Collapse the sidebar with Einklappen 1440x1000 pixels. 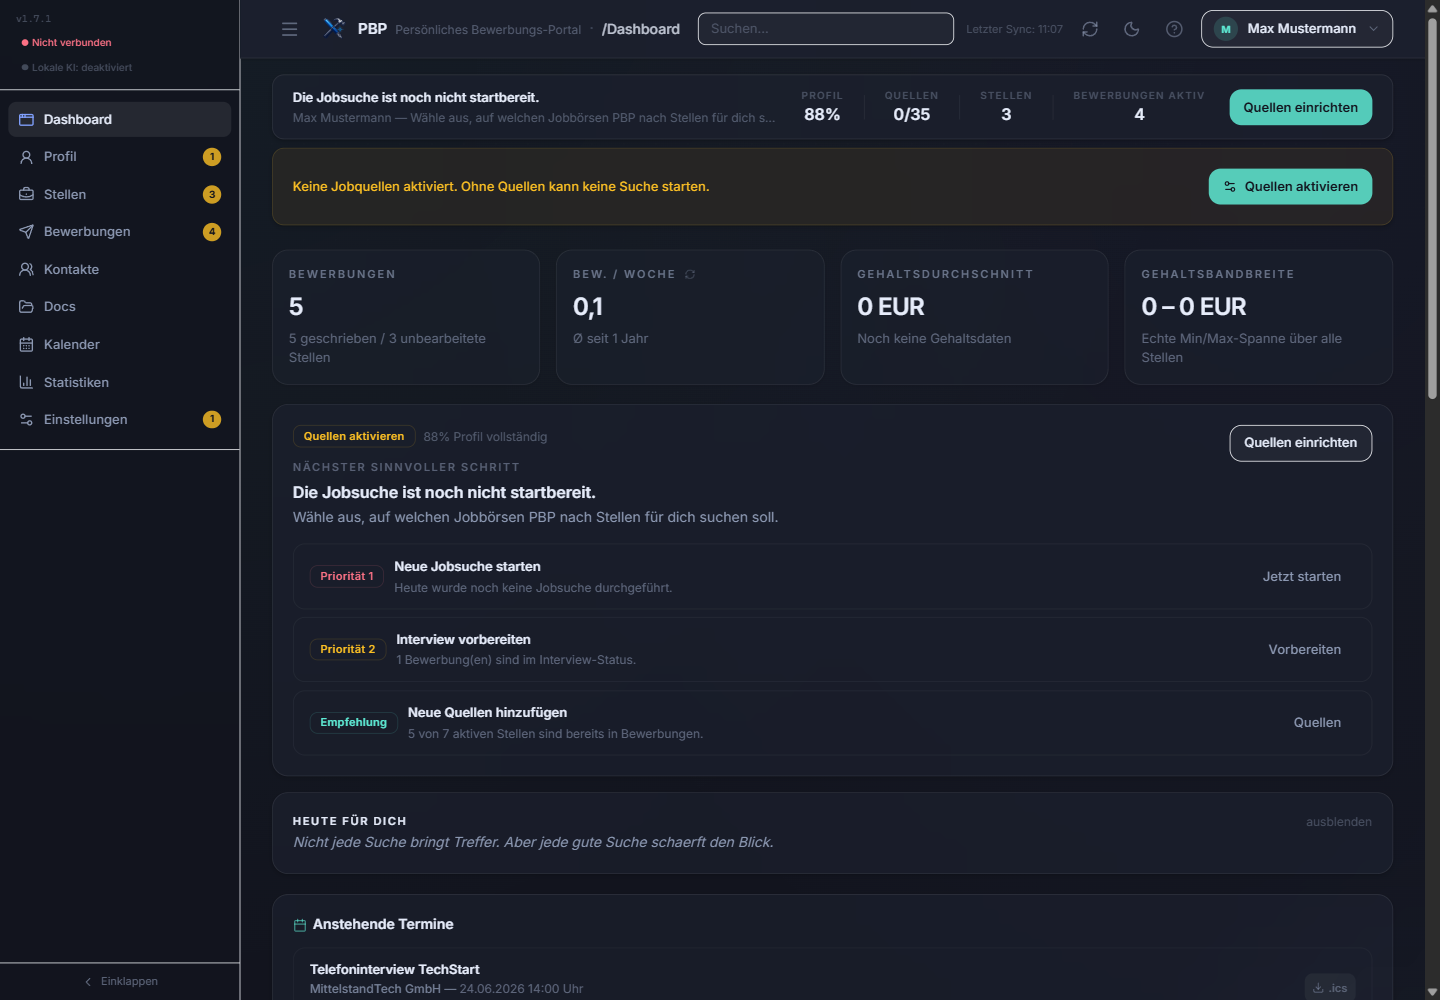click(120, 981)
